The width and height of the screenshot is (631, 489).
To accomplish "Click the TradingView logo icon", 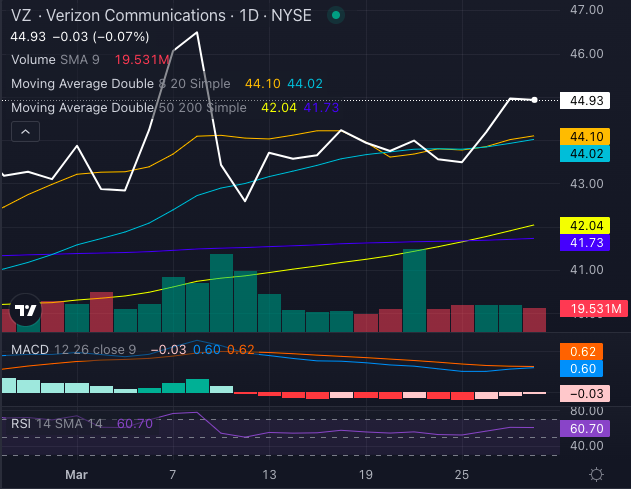I will pyautogui.click(x=25, y=313).
